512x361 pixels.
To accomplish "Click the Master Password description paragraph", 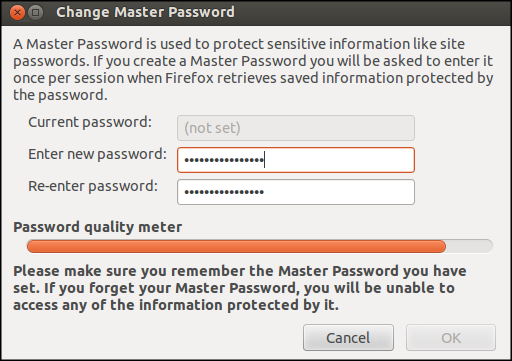I will point(253,69).
